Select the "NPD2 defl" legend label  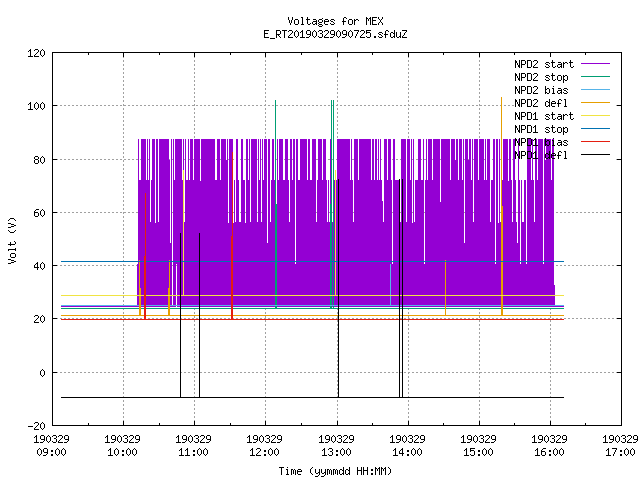pos(541,103)
